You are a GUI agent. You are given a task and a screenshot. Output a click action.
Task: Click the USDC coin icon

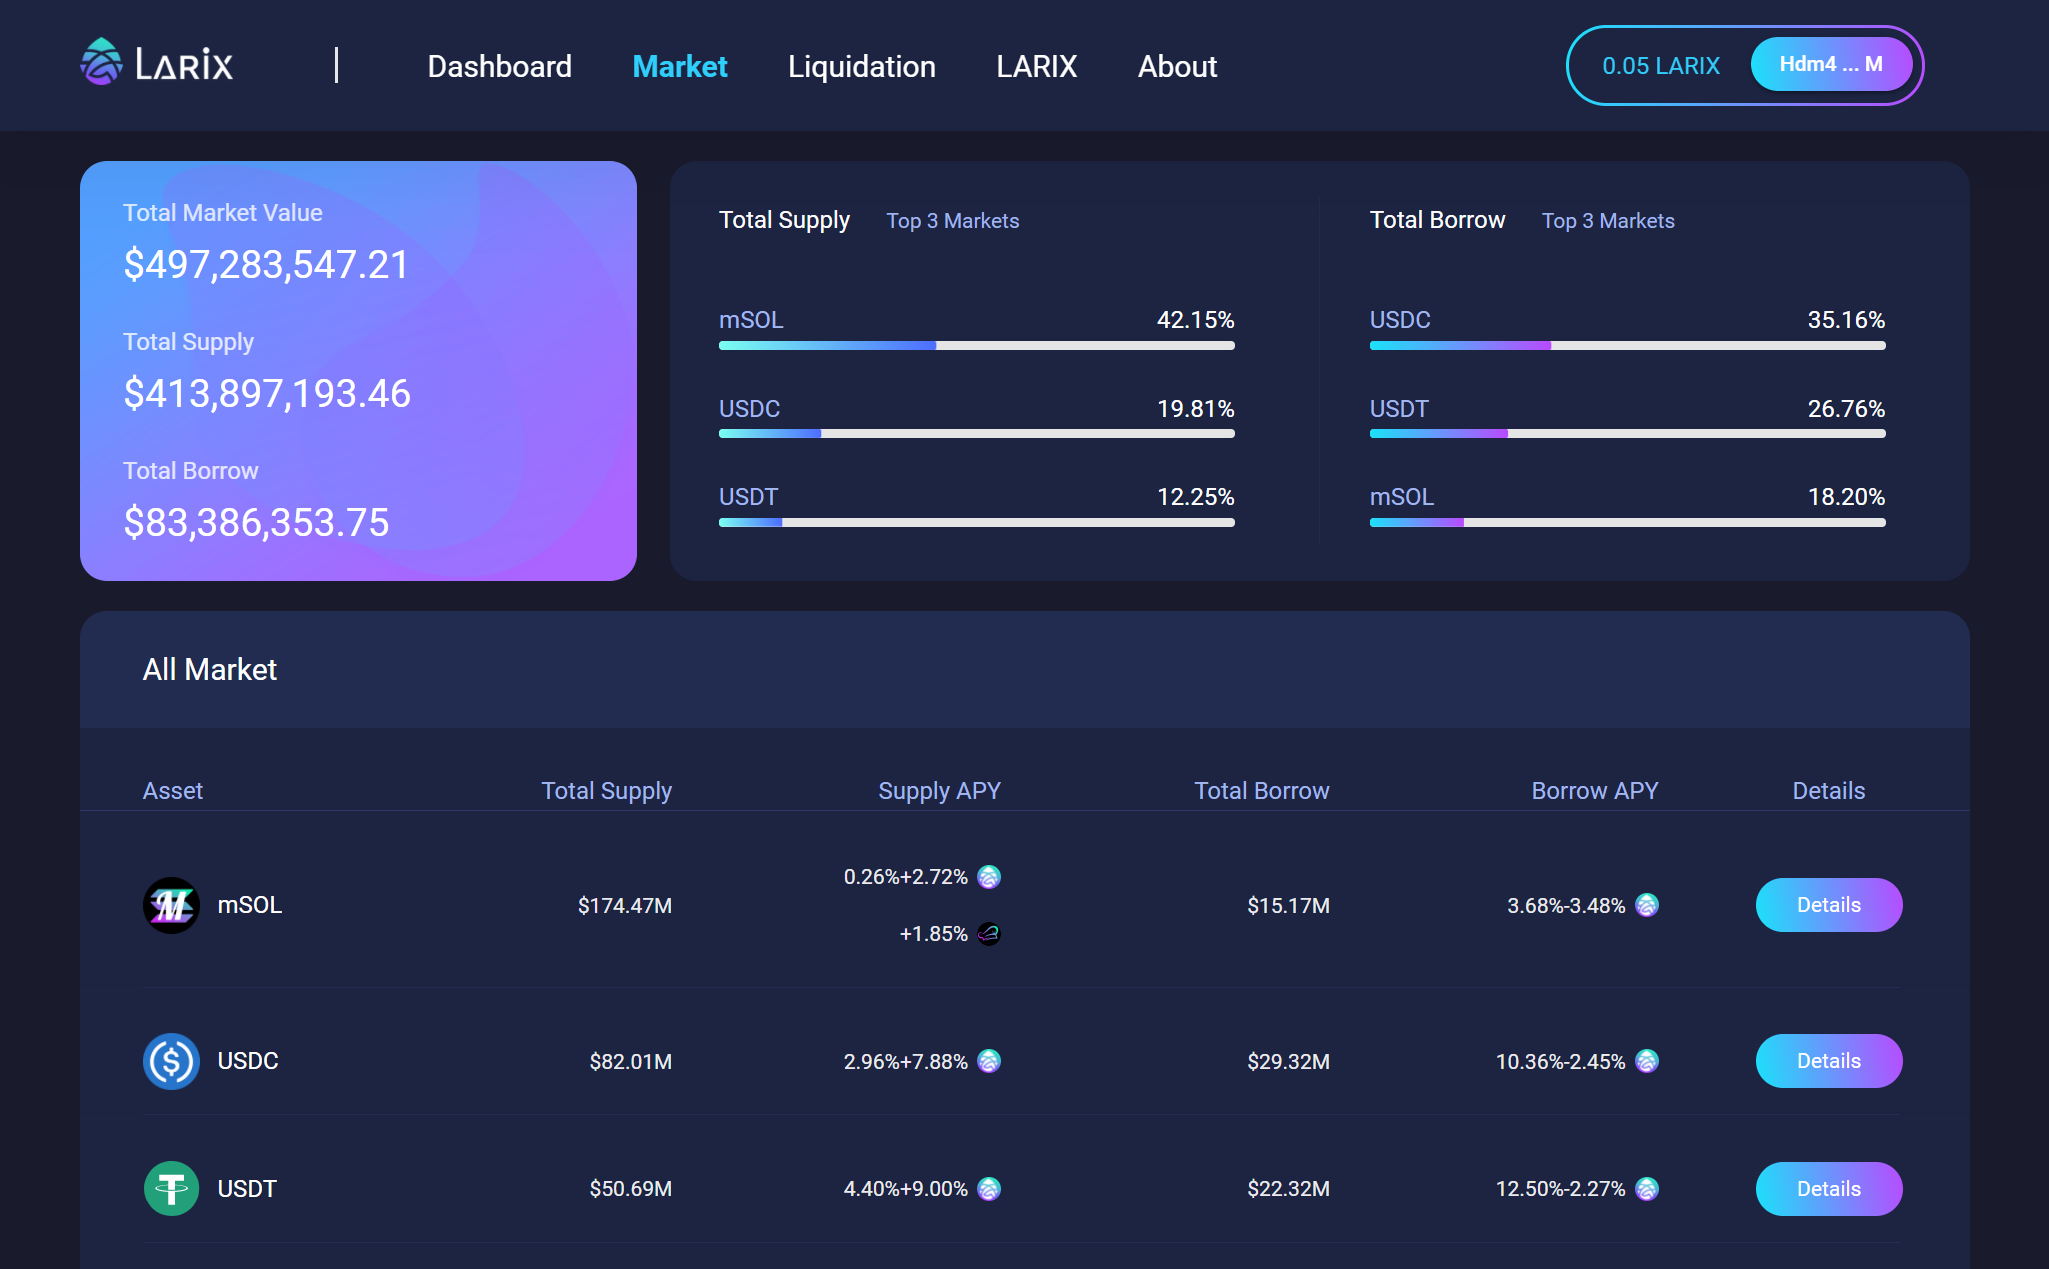[171, 1061]
